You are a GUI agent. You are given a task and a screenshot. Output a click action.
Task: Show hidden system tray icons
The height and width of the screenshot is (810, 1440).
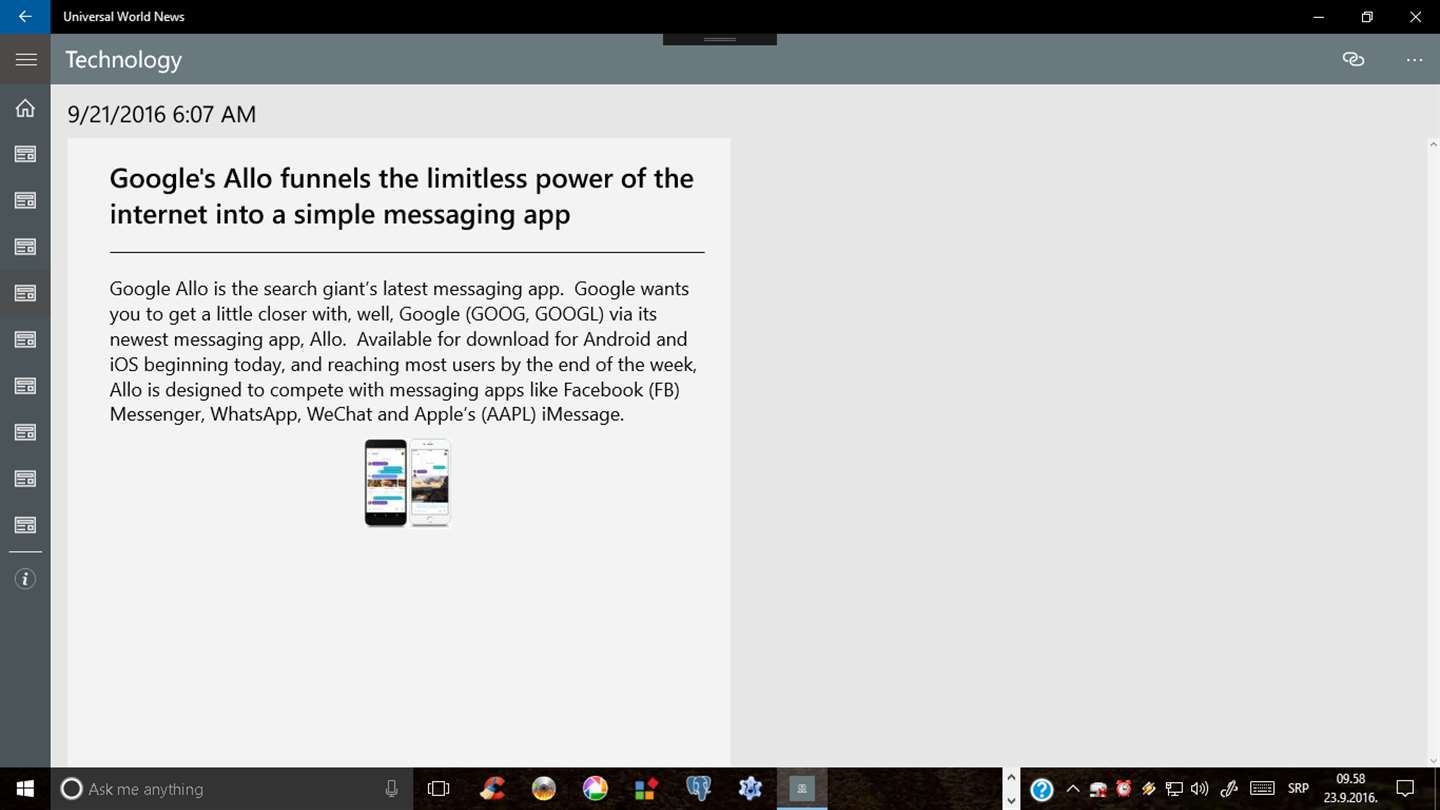point(1073,789)
